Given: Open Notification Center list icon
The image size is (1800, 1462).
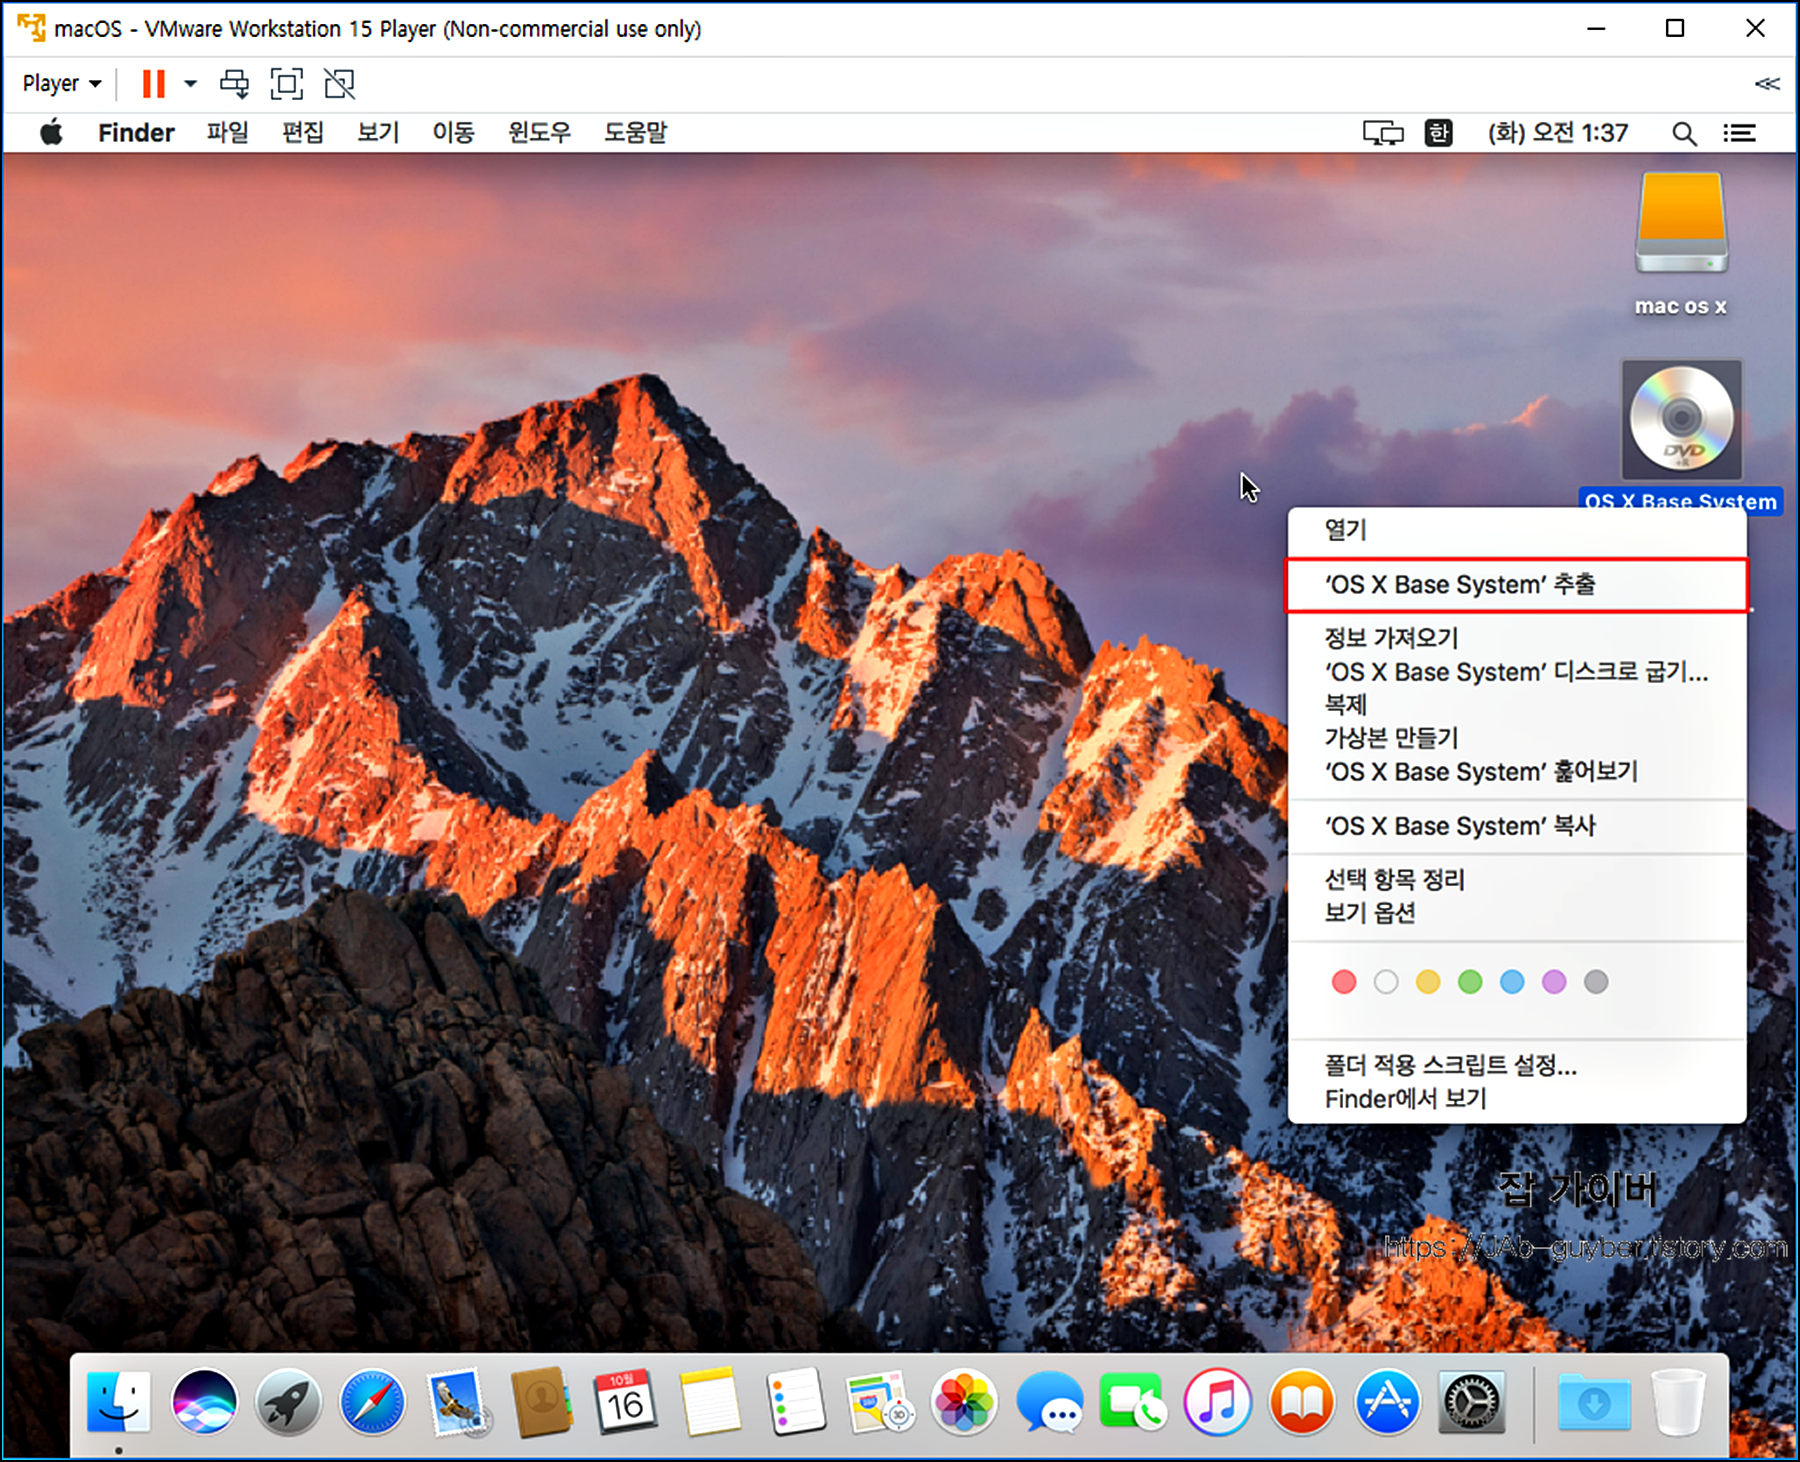Looking at the screenshot, I should 1739,133.
